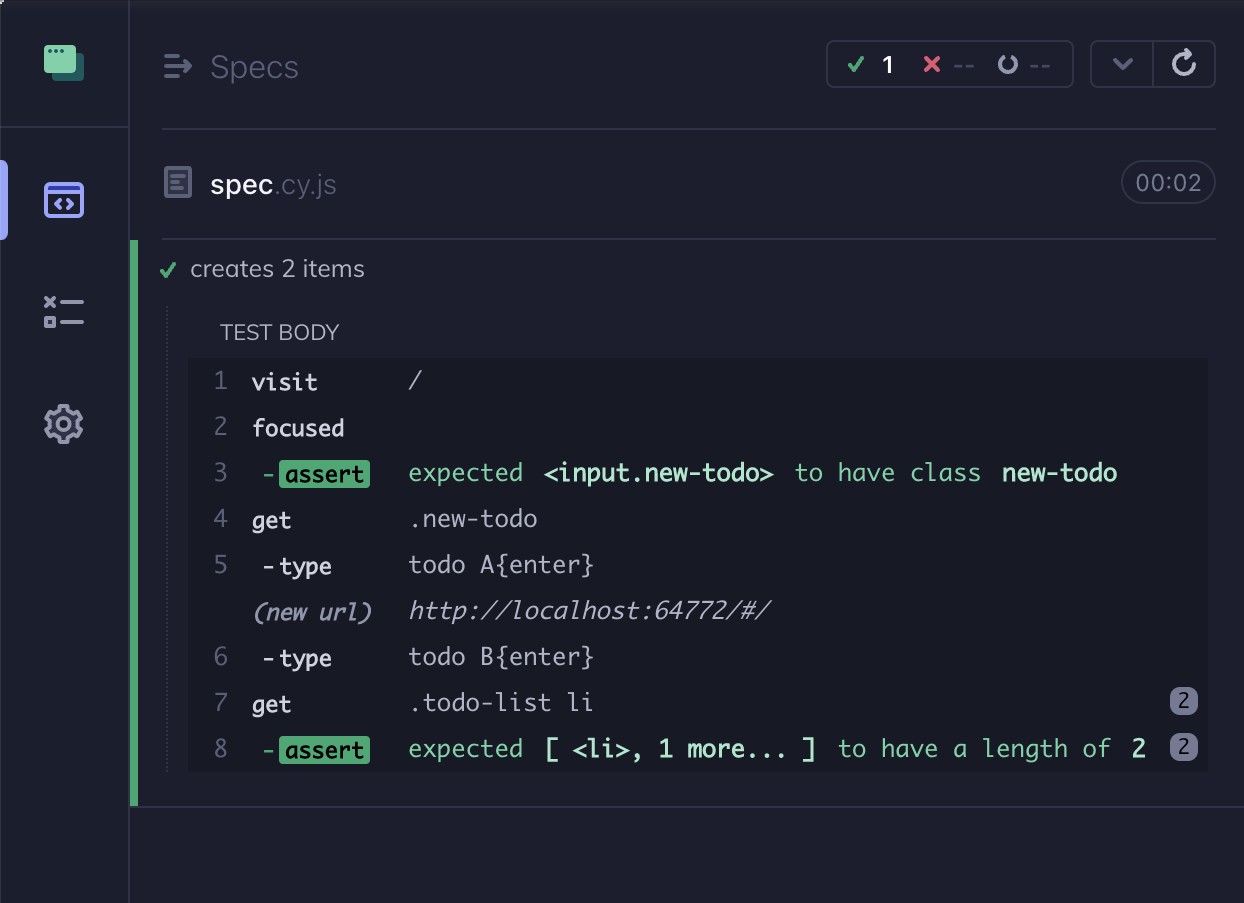Click the Specs panel toggle arrow icon
This screenshot has height=903, width=1244.
coord(178,66)
